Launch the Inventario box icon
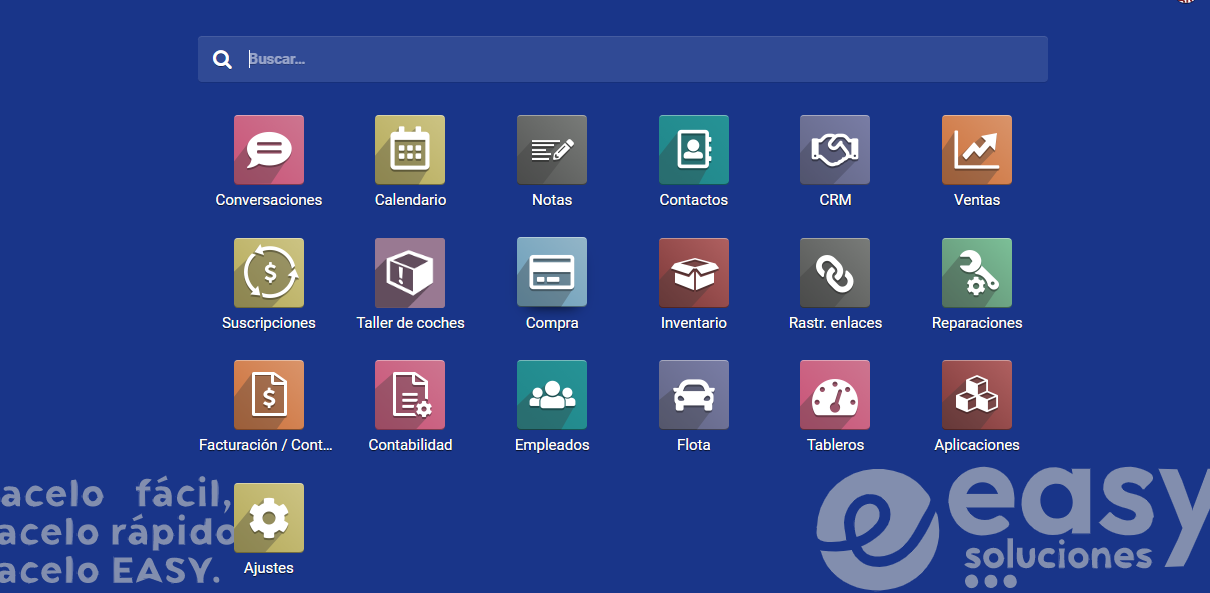Image resolution: width=1210 pixels, height=593 pixels. [693, 273]
